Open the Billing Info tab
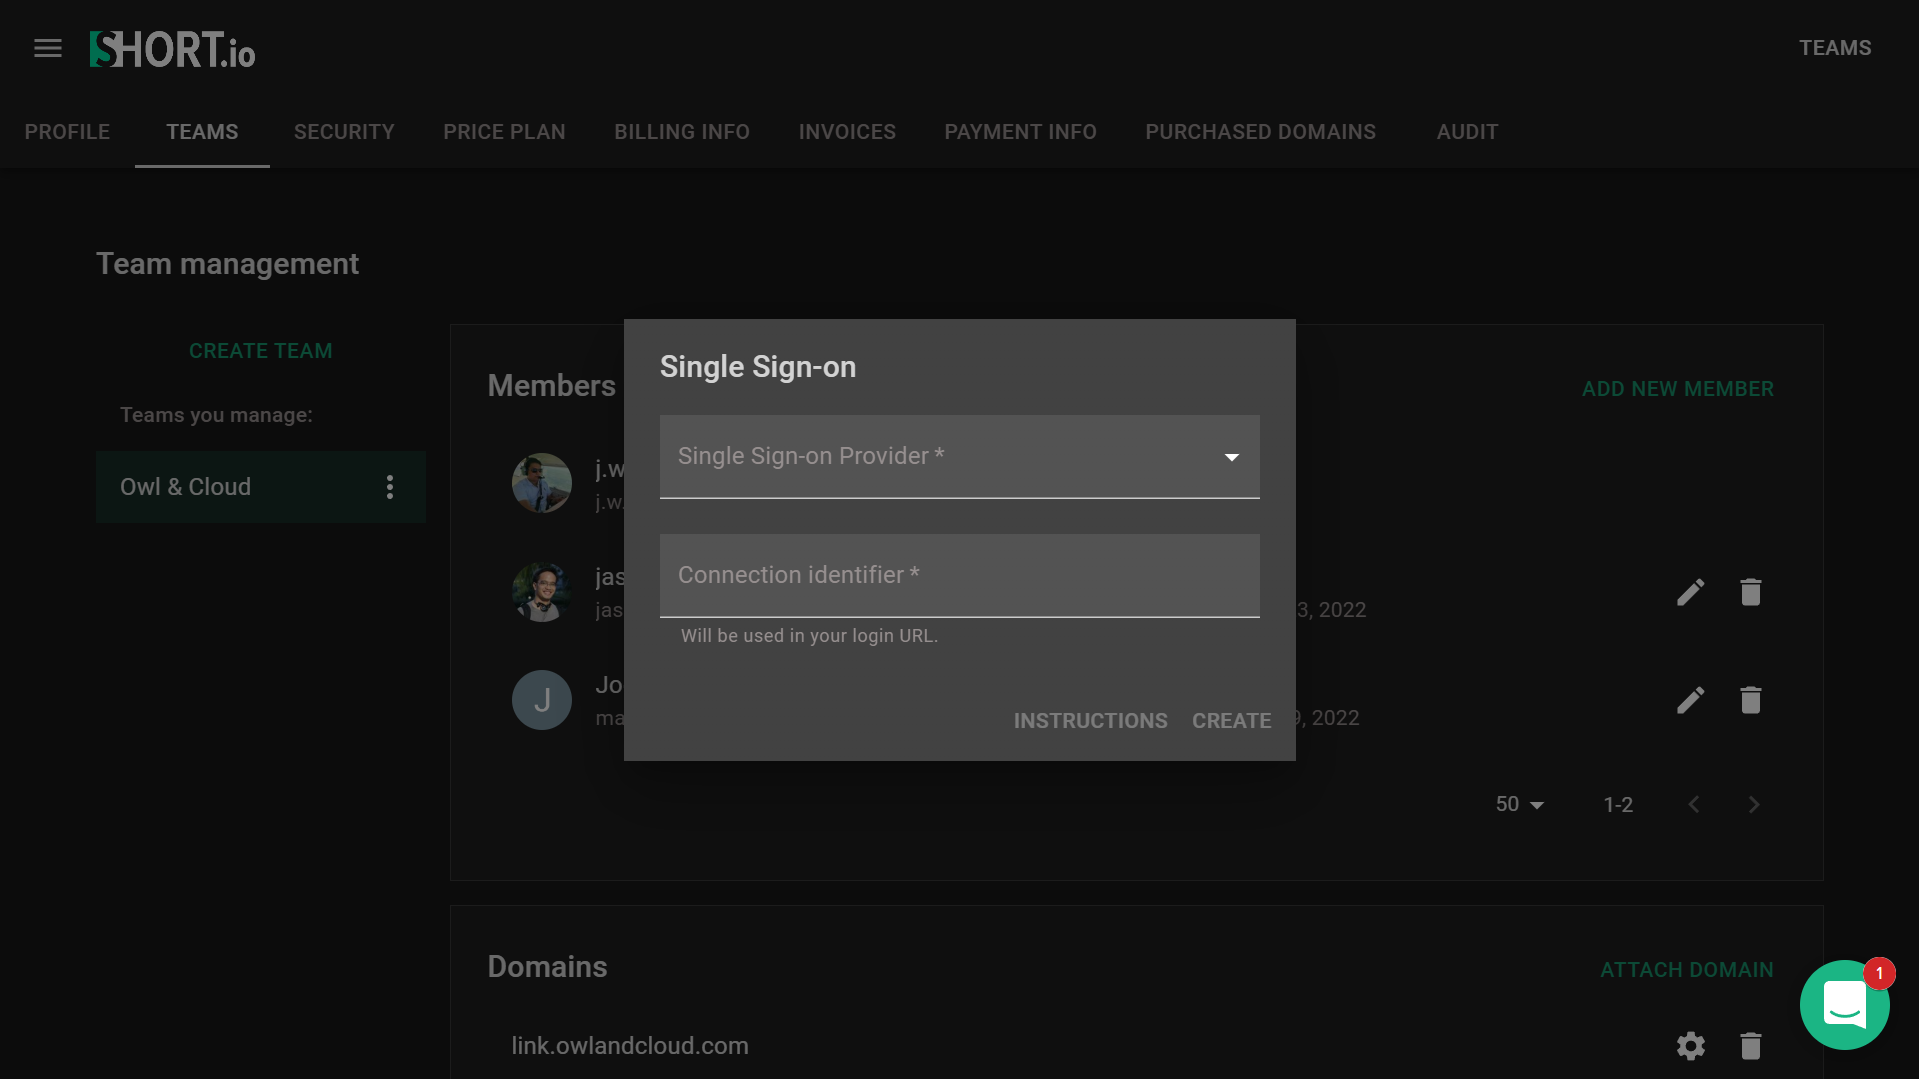 [x=682, y=132]
